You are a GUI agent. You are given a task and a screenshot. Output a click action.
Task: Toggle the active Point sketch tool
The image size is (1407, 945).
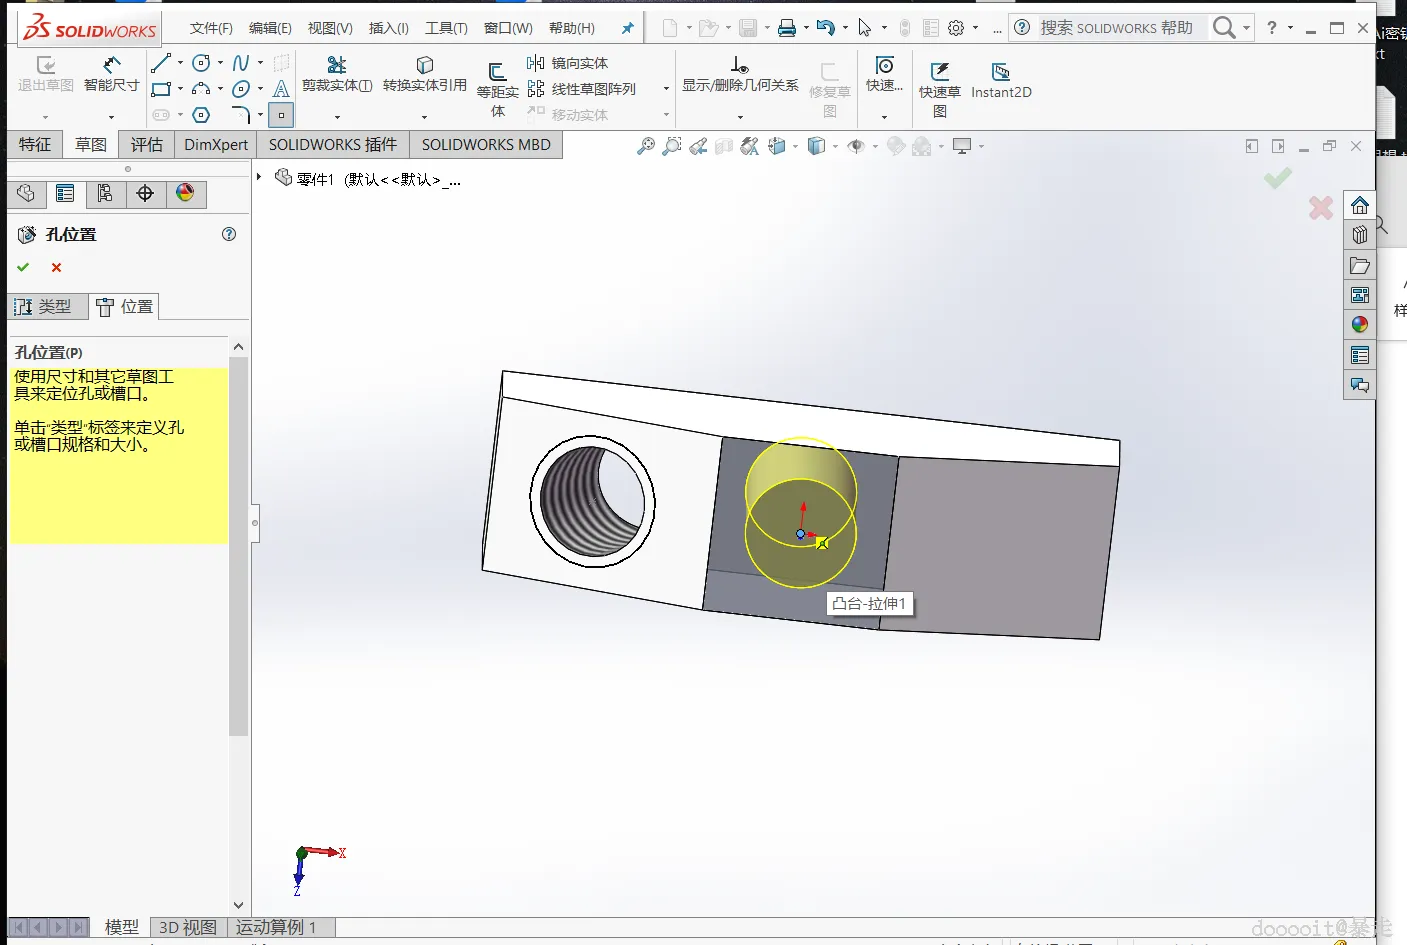point(281,115)
